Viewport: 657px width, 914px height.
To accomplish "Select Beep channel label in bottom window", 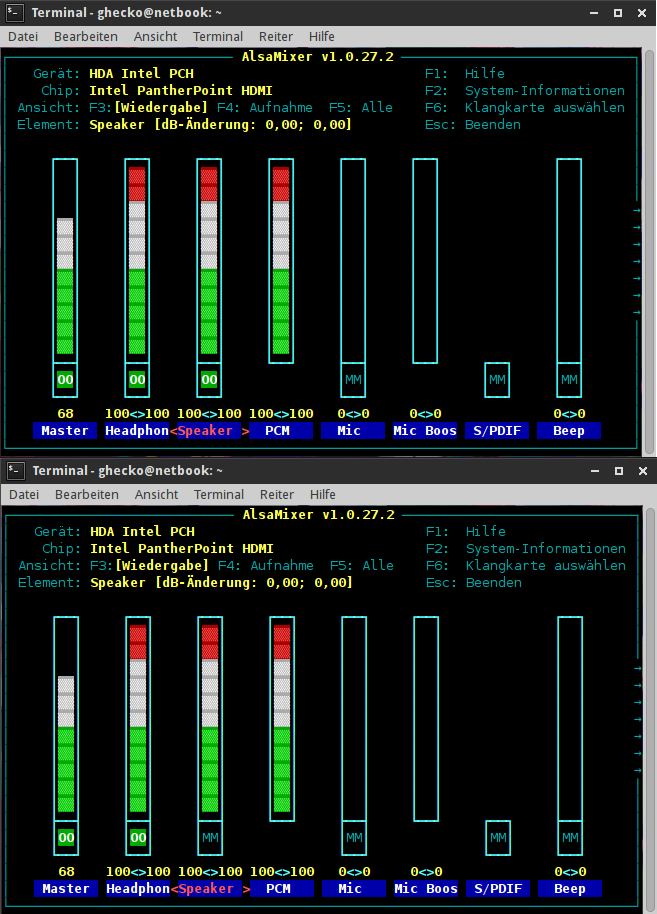I will point(570,889).
